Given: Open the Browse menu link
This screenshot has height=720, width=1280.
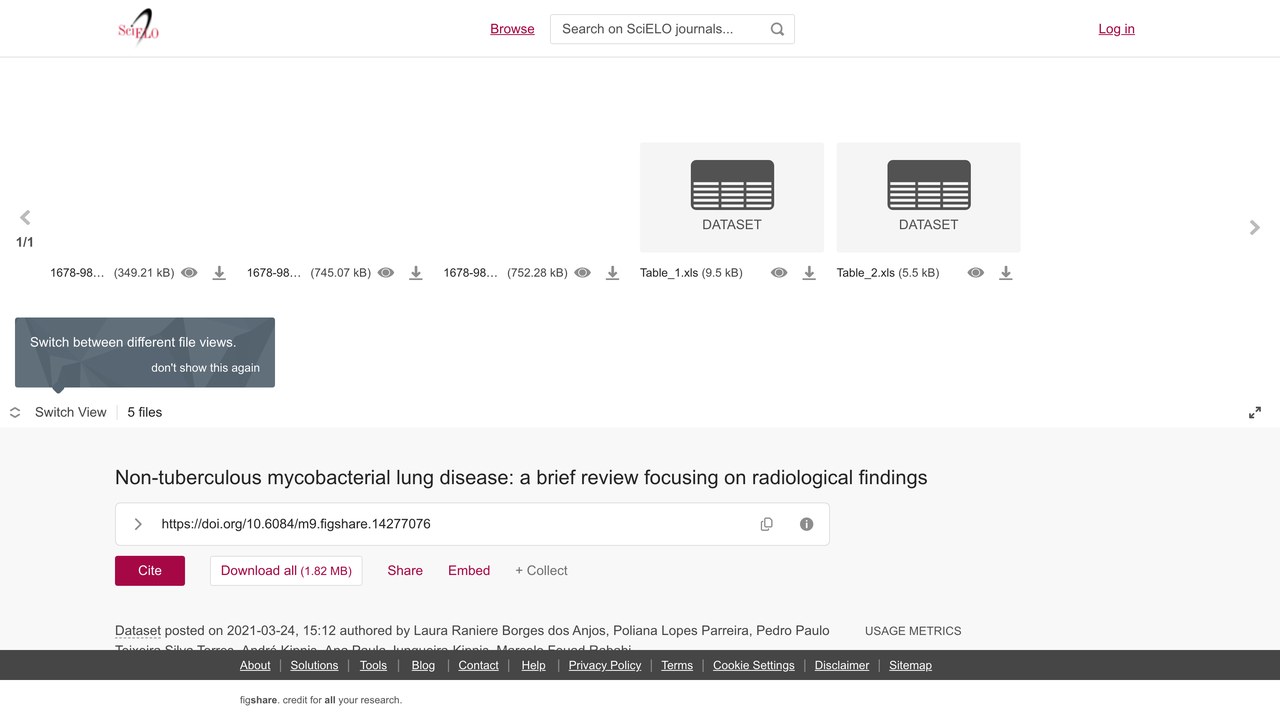Looking at the screenshot, I should [x=512, y=29].
